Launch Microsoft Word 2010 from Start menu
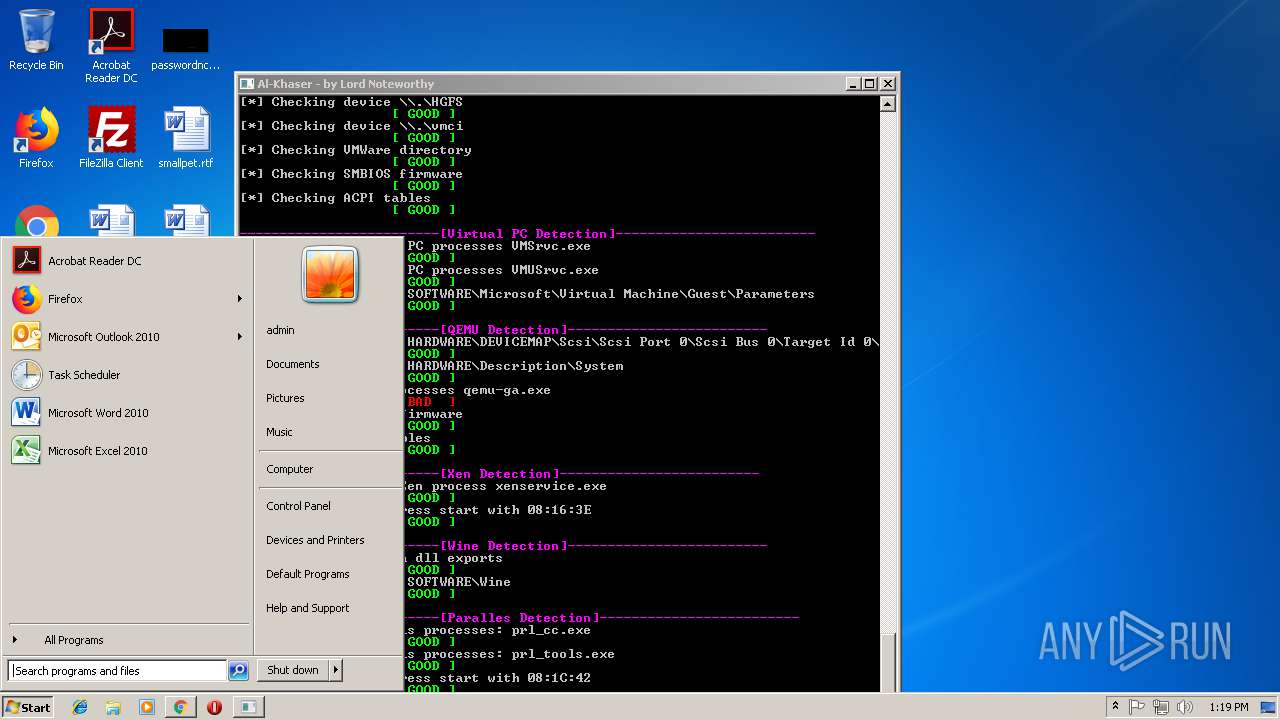Screen dimensions: 1280x720 [127, 413]
